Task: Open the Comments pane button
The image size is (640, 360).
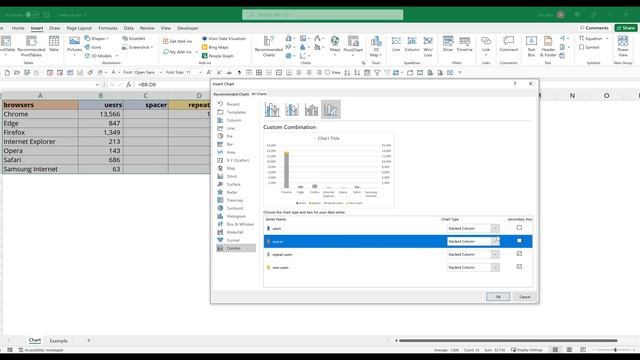Action: tap(594, 28)
